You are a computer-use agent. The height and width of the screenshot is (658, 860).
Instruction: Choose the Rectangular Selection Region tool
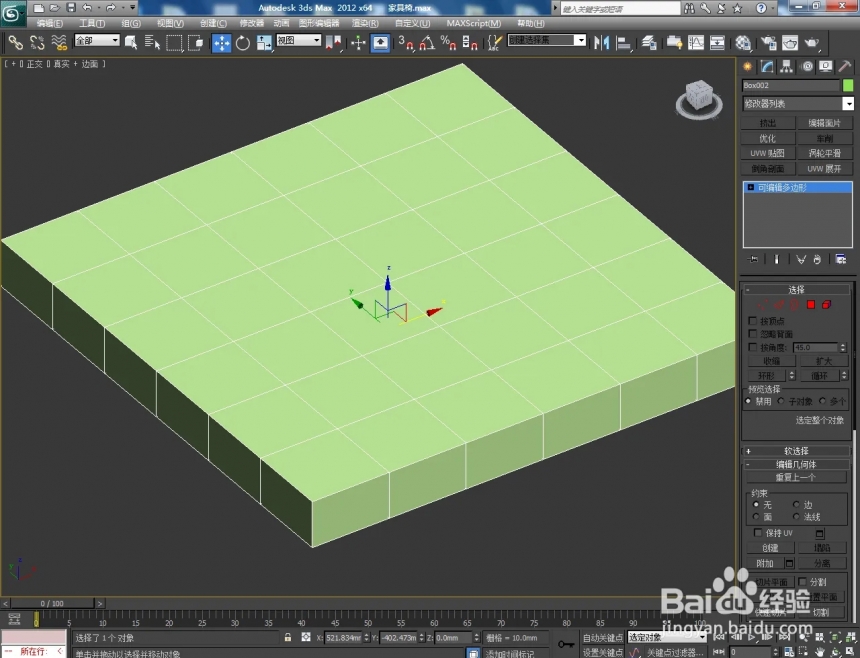coord(174,42)
